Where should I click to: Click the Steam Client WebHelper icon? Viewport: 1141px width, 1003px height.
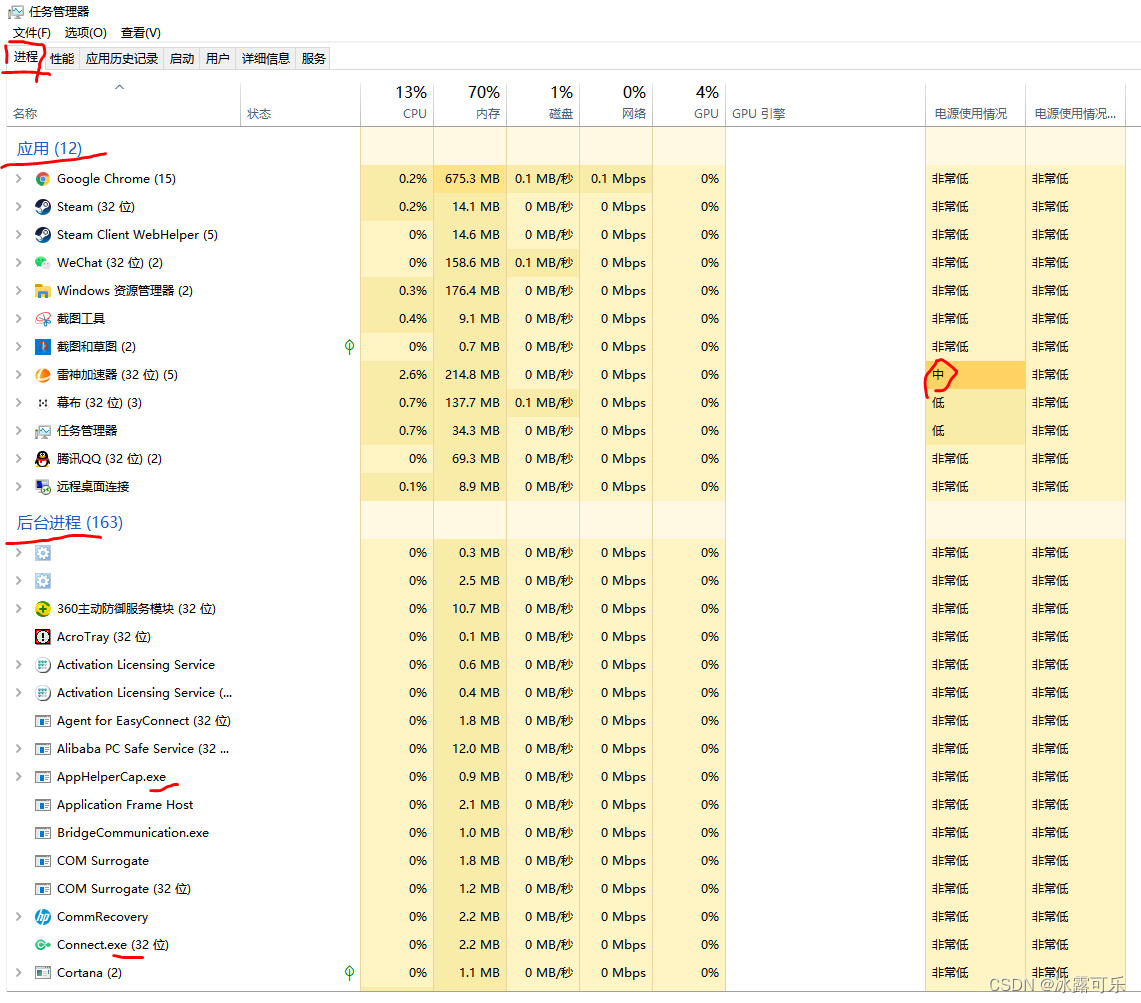pos(43,235)
